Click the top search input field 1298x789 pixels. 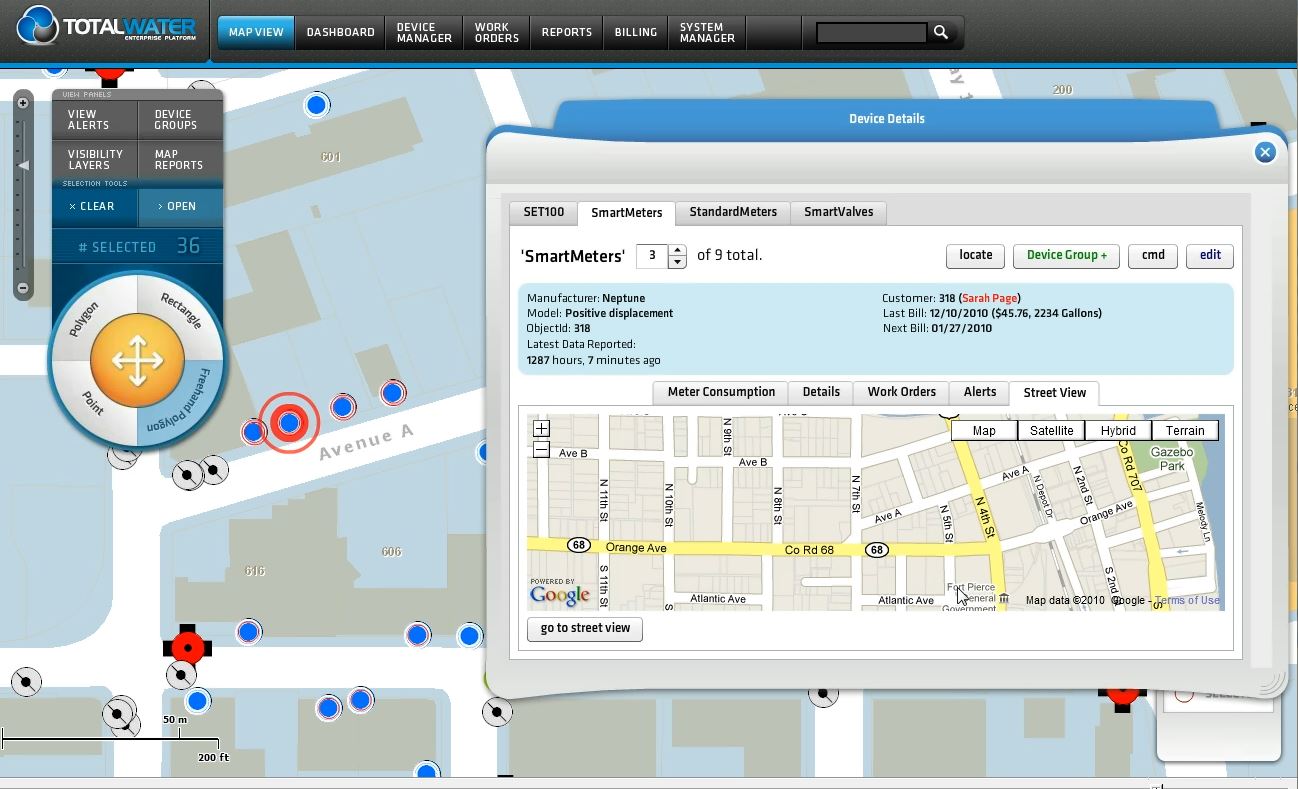pyautogui.click(x=872, y=33)
